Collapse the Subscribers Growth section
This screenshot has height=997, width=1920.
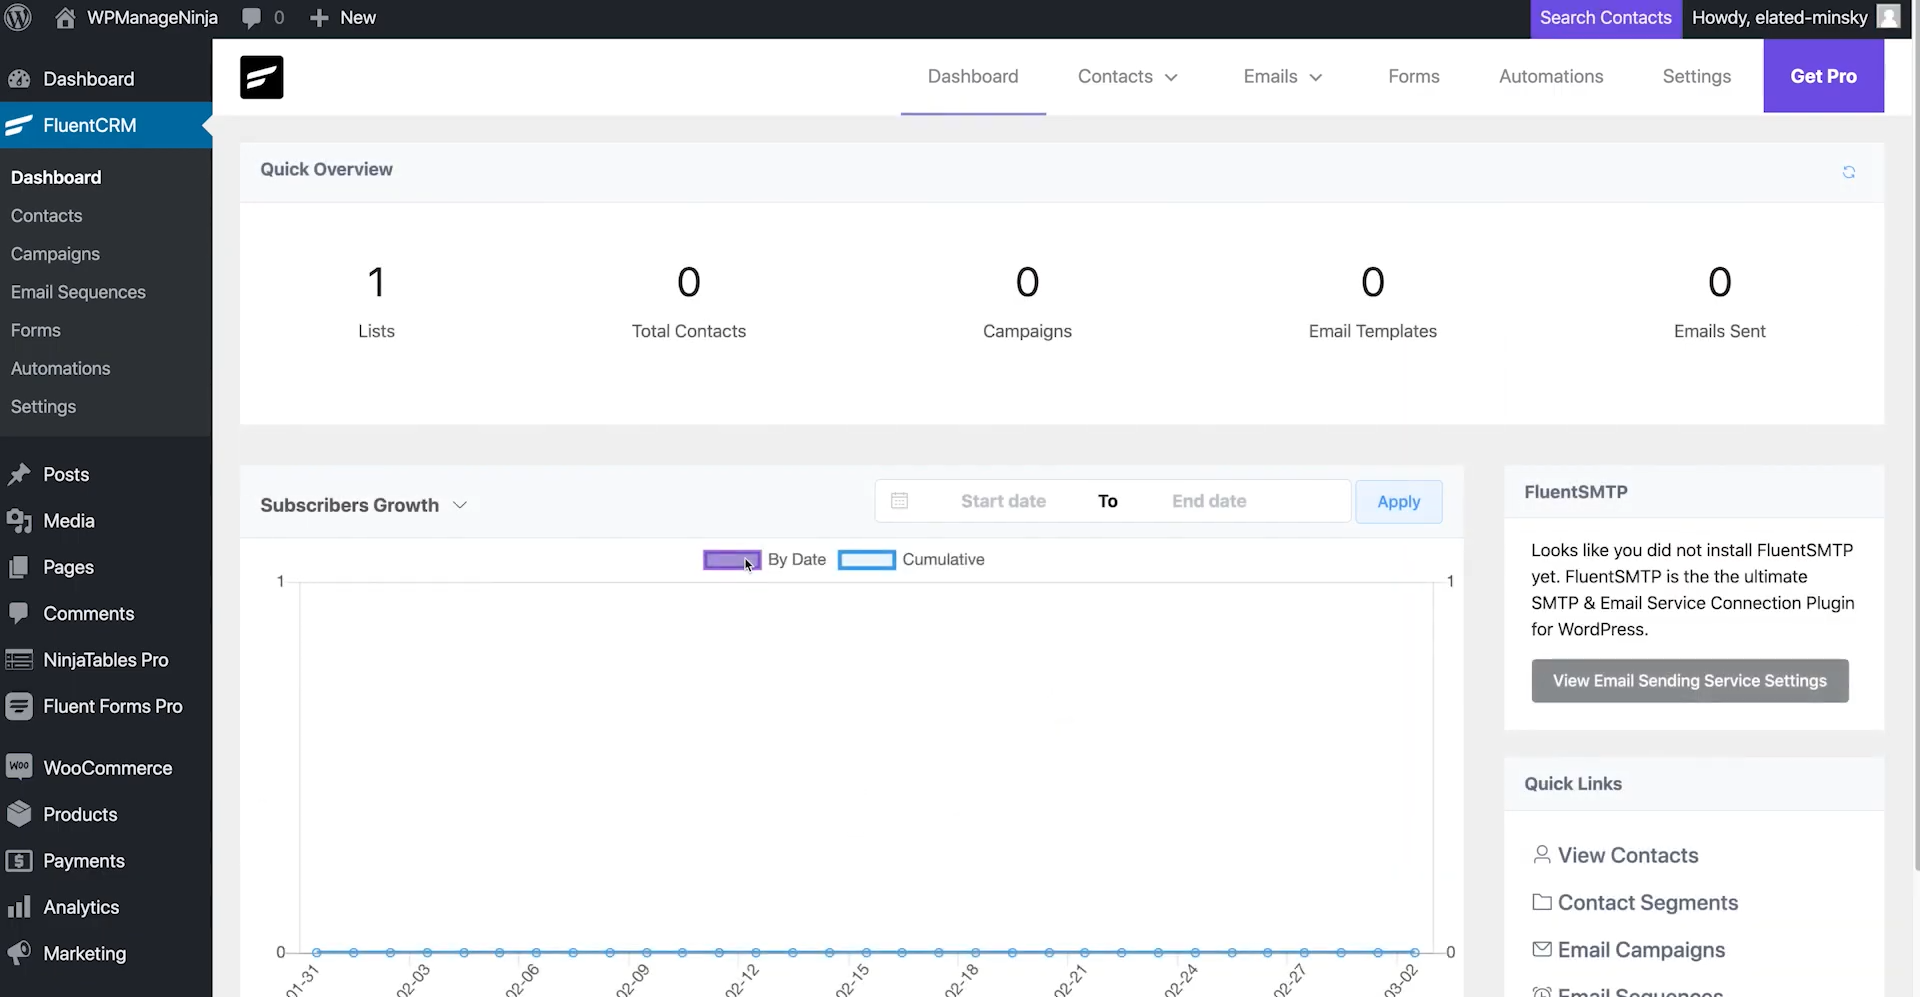click(x=460, y=505)
